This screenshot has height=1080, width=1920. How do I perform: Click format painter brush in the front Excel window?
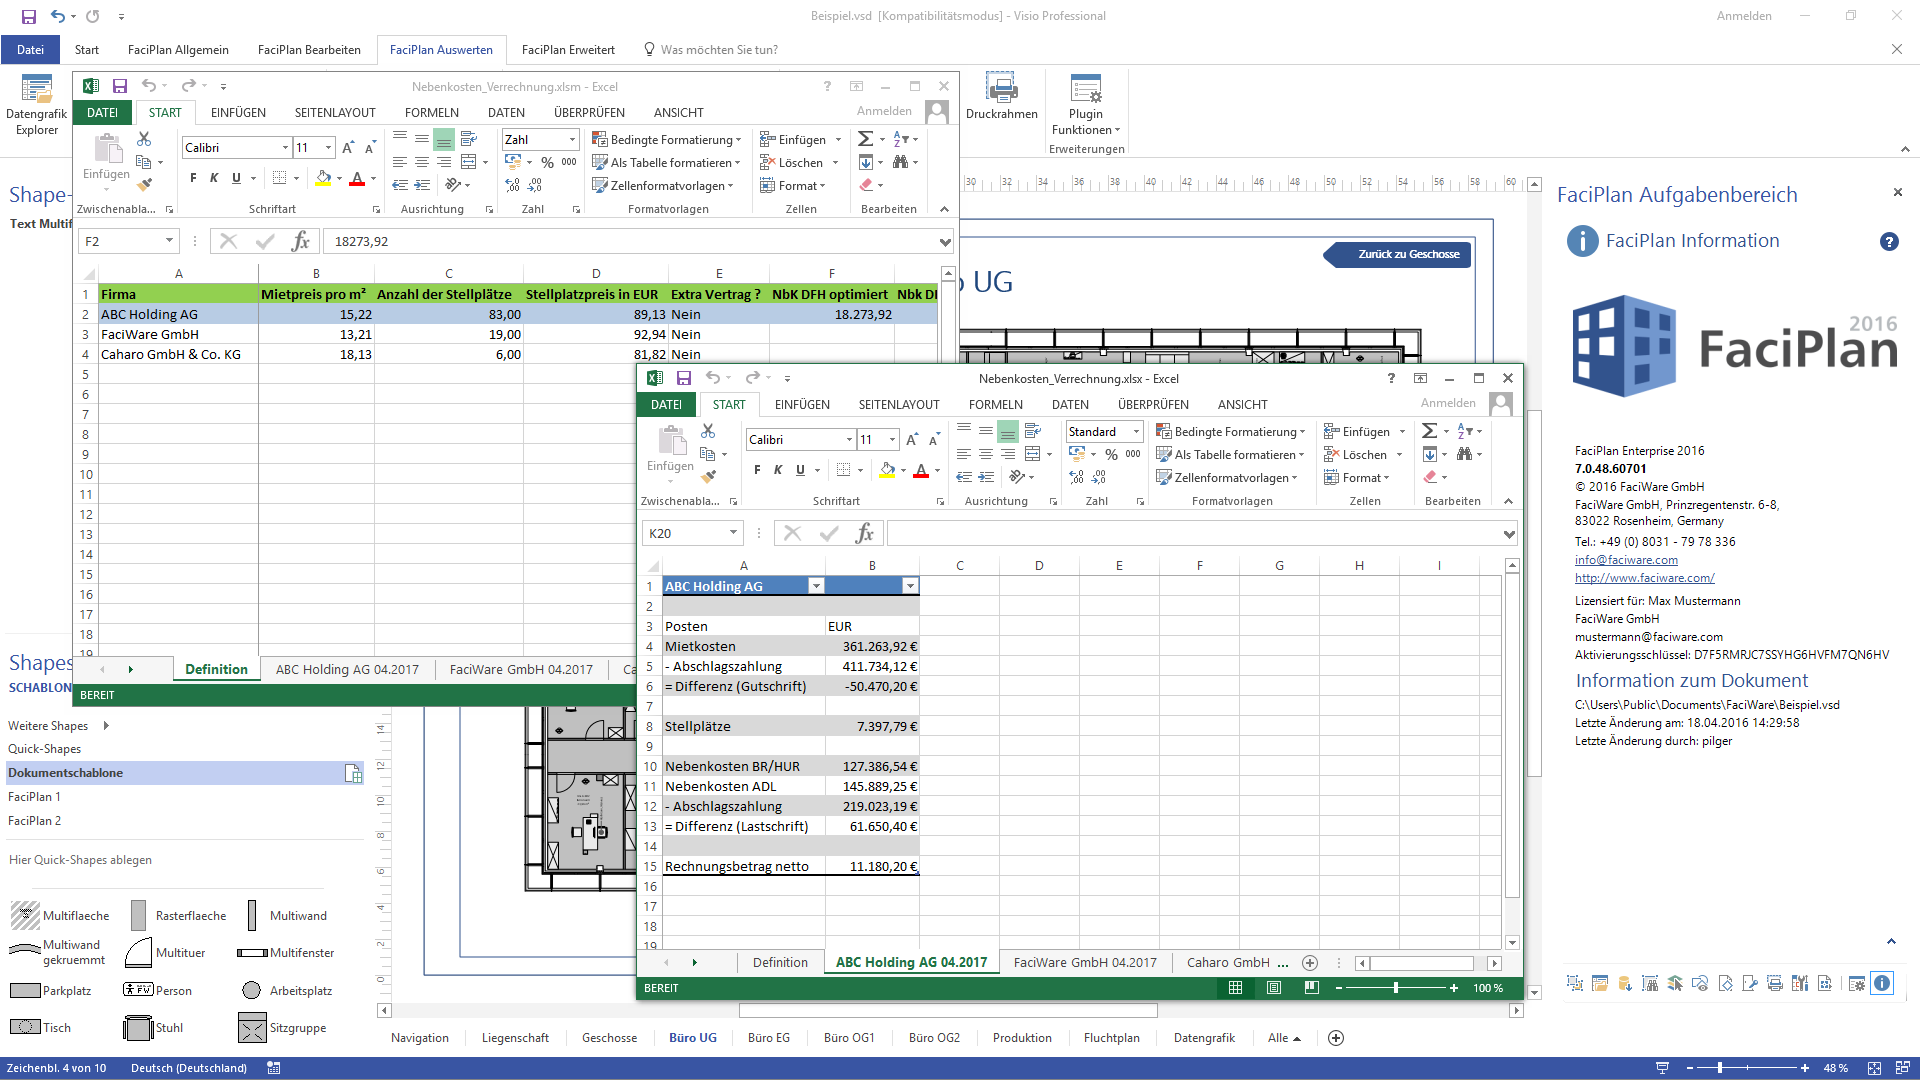point(708,476)
